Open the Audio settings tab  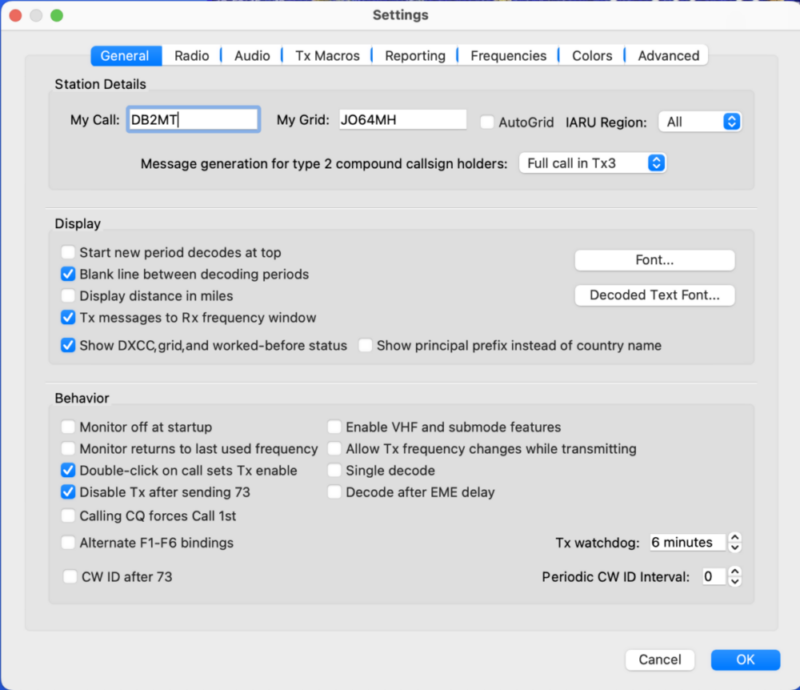click(252, 56)
